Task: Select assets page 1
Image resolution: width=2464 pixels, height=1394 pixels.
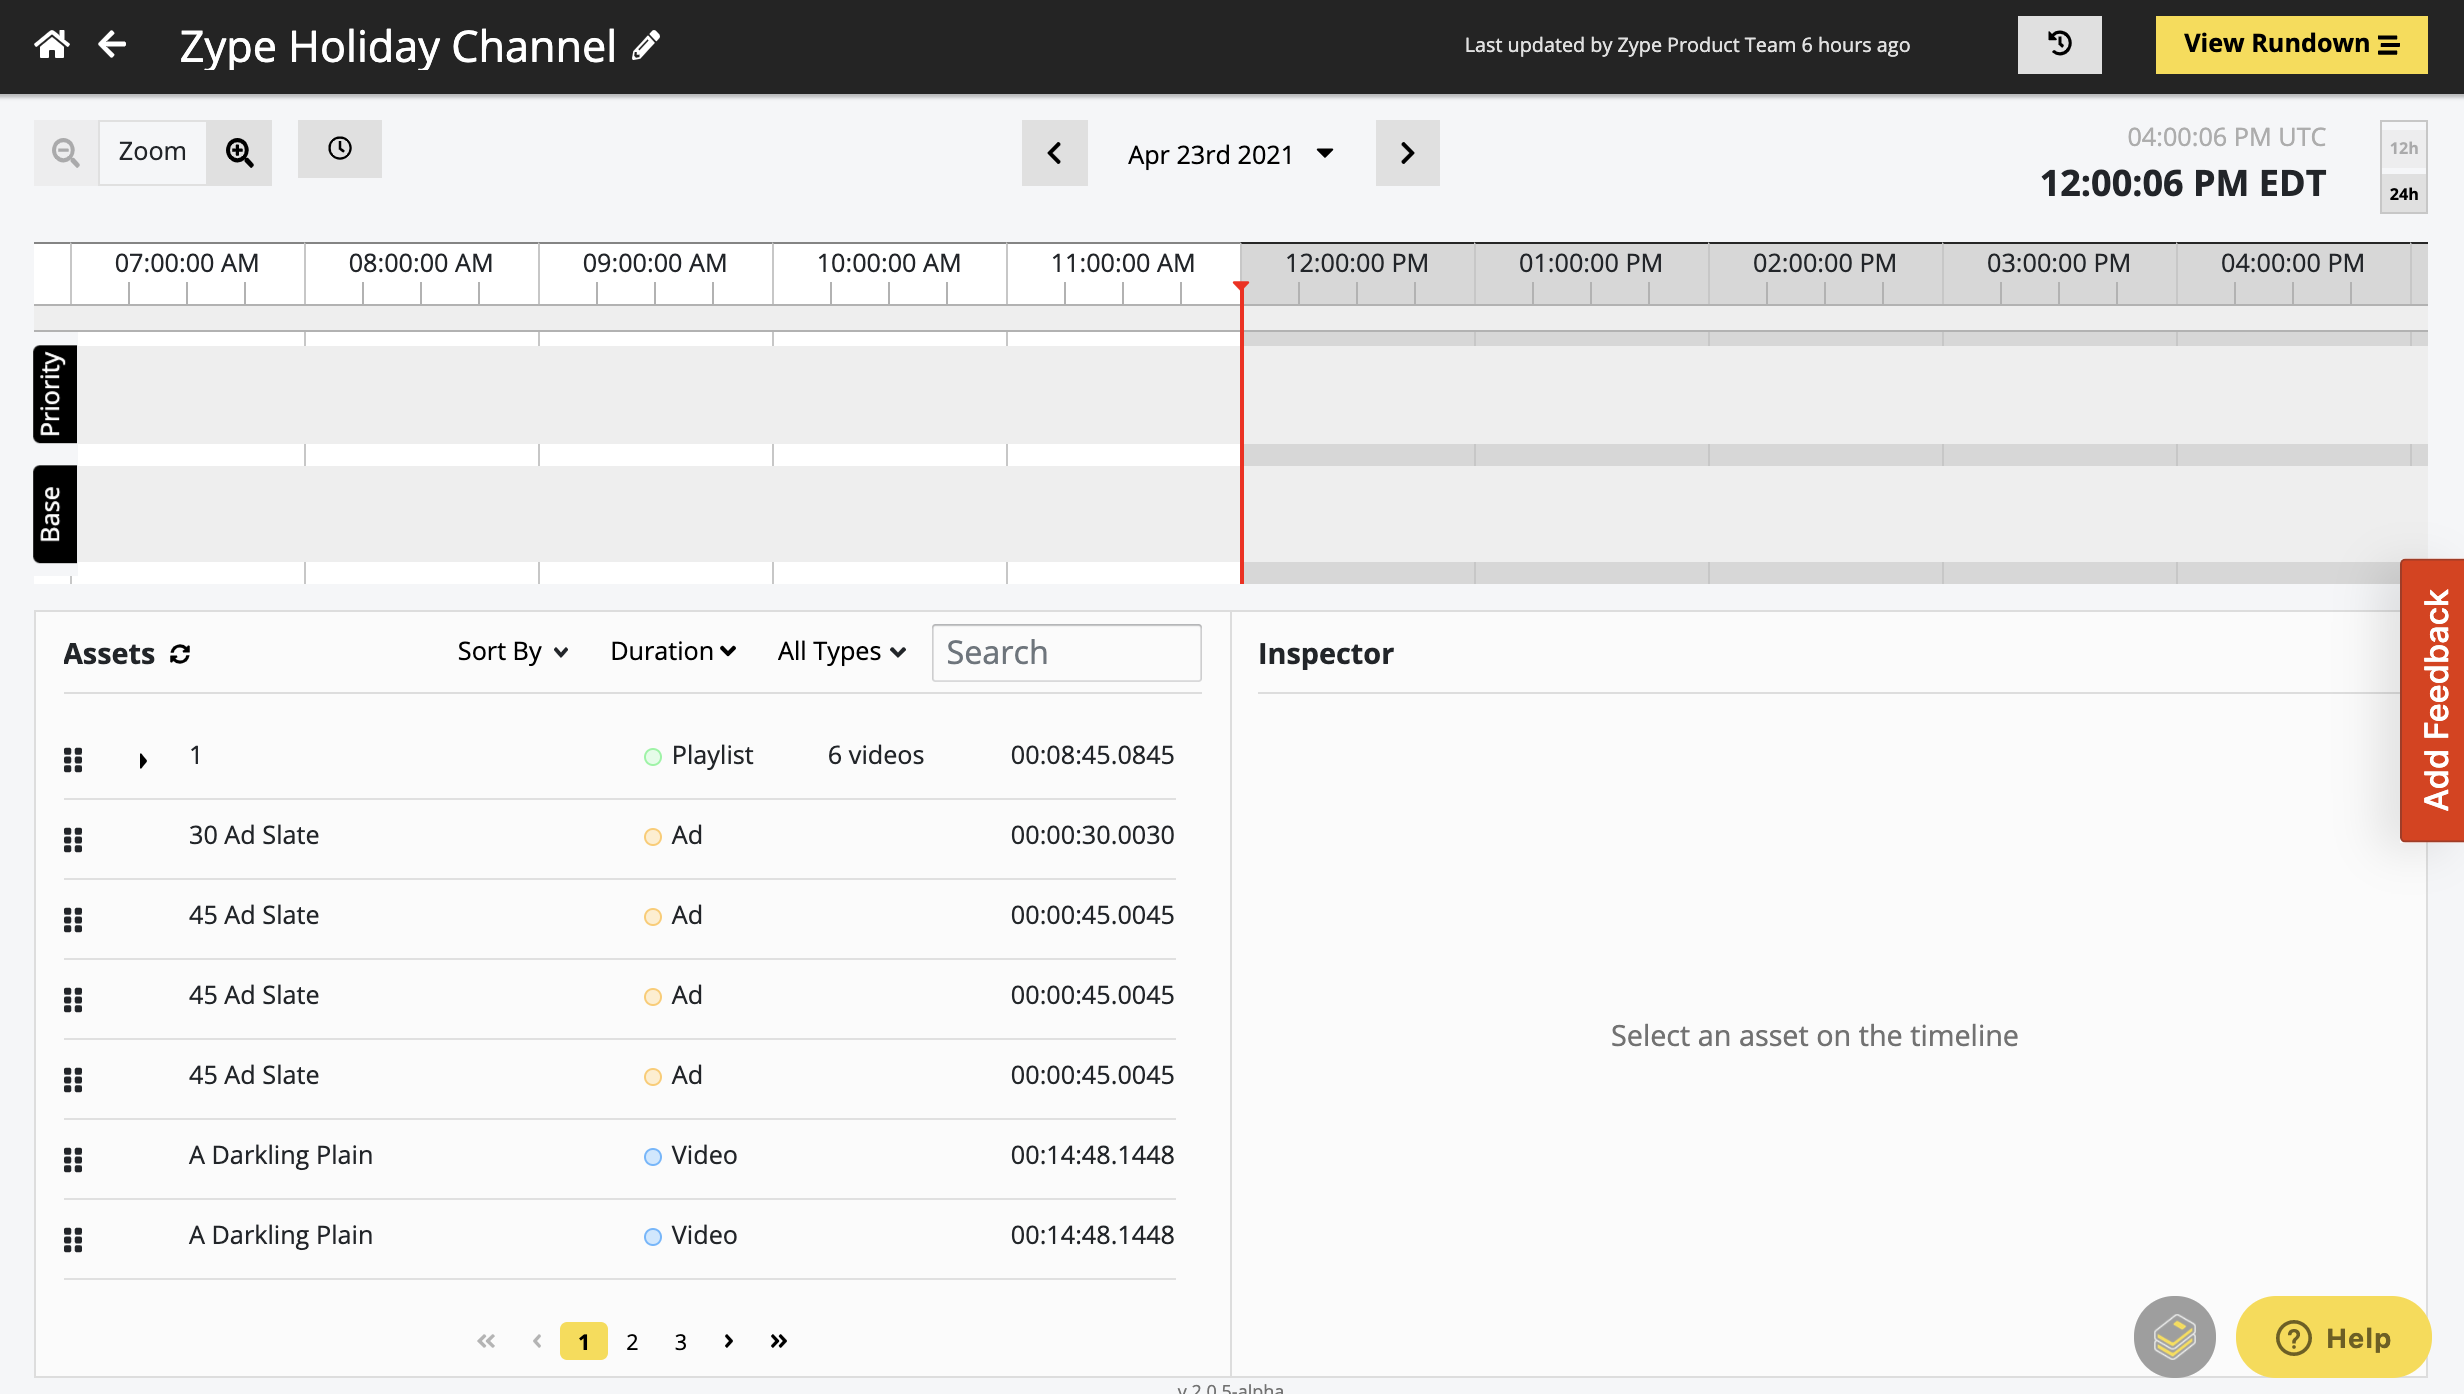Action: [x=584, y=1342]
